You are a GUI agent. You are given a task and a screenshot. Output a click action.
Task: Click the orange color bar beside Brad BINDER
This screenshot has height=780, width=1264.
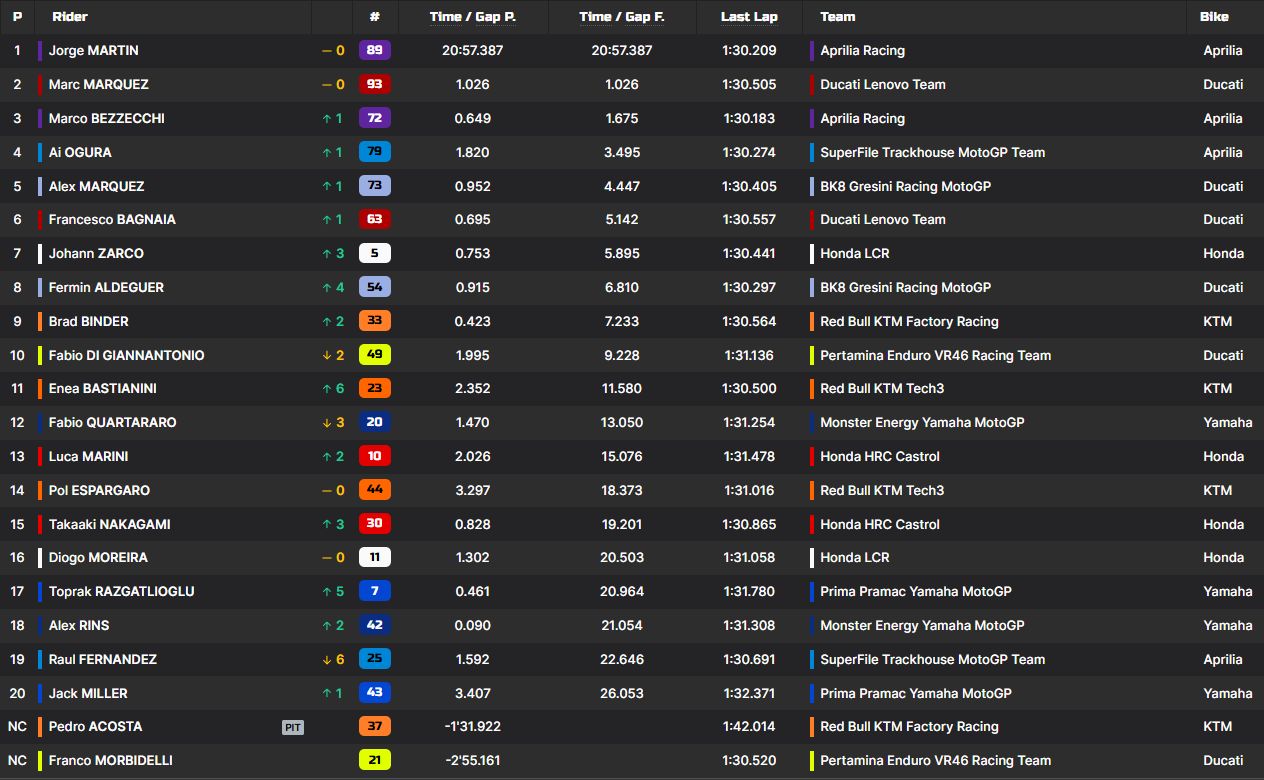point(39,321)
